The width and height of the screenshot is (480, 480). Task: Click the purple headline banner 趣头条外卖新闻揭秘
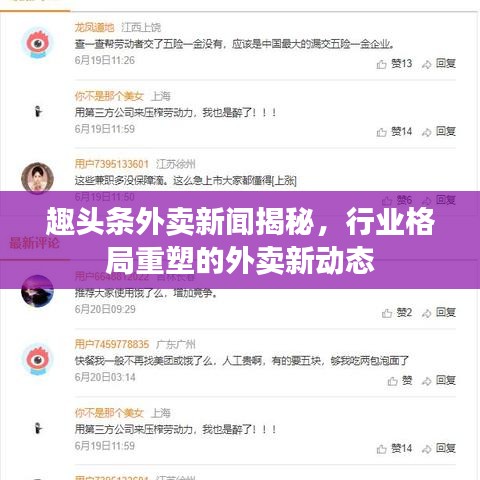click(x=240, y=240)
